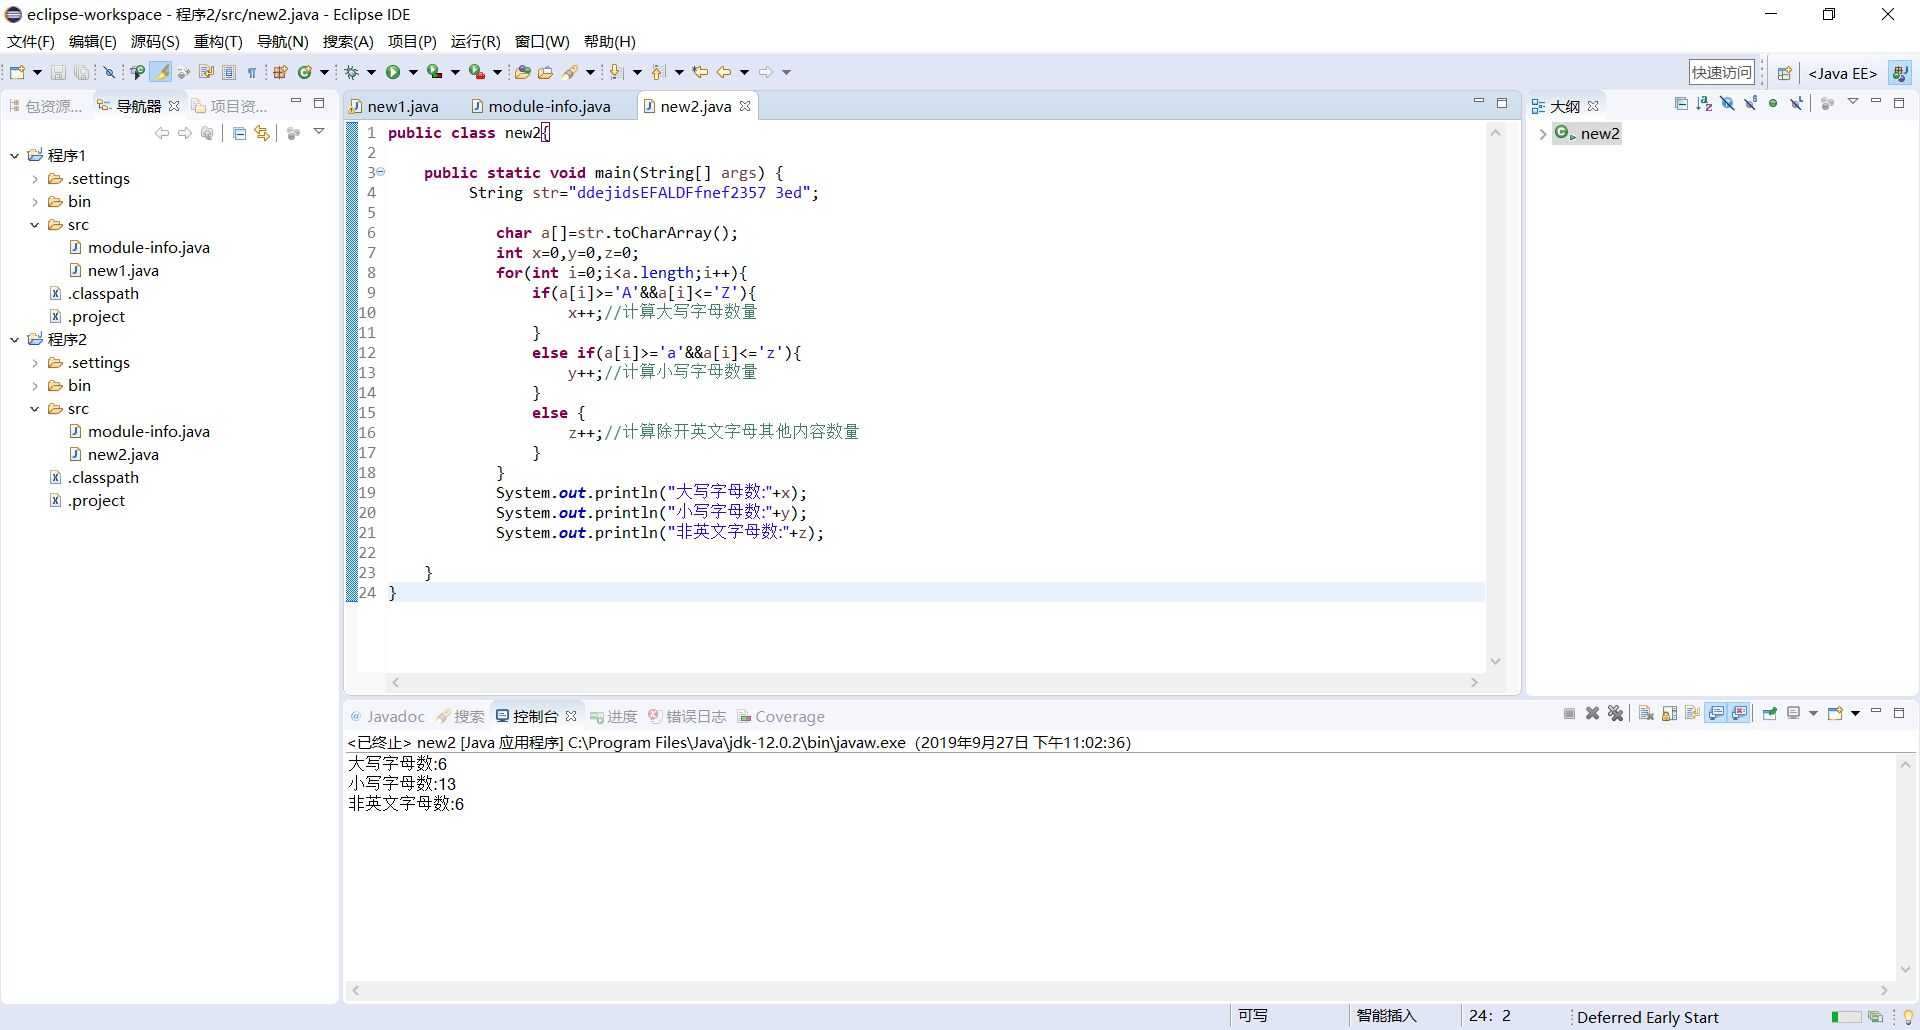Click the Next Annotation arrow icon

point(615,72)
